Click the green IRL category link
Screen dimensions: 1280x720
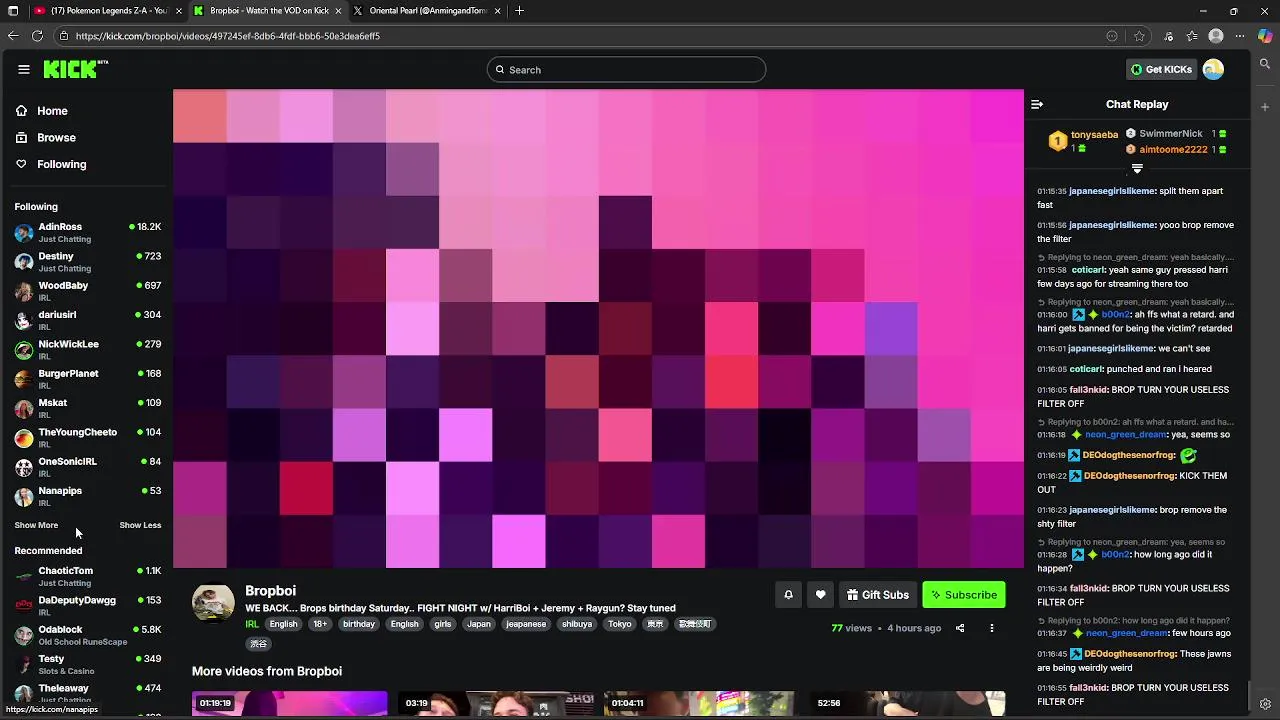coord(252,624)
